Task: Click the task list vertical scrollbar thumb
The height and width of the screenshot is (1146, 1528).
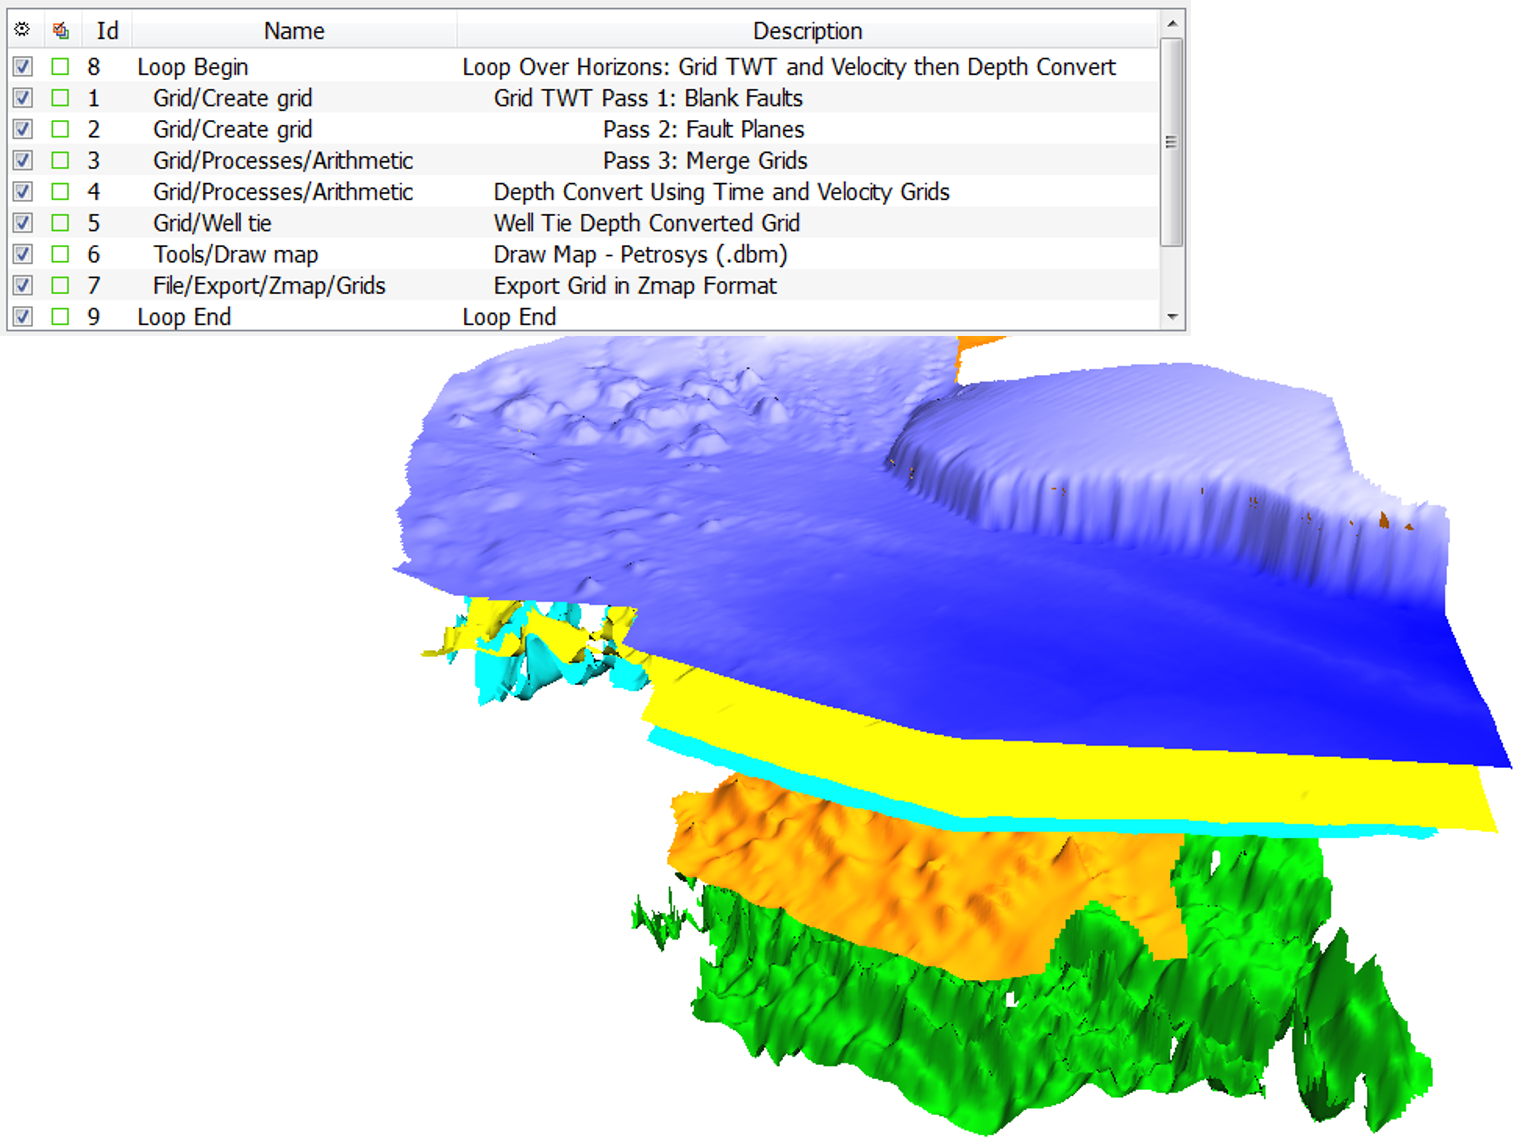Action: click(1172, 142)
